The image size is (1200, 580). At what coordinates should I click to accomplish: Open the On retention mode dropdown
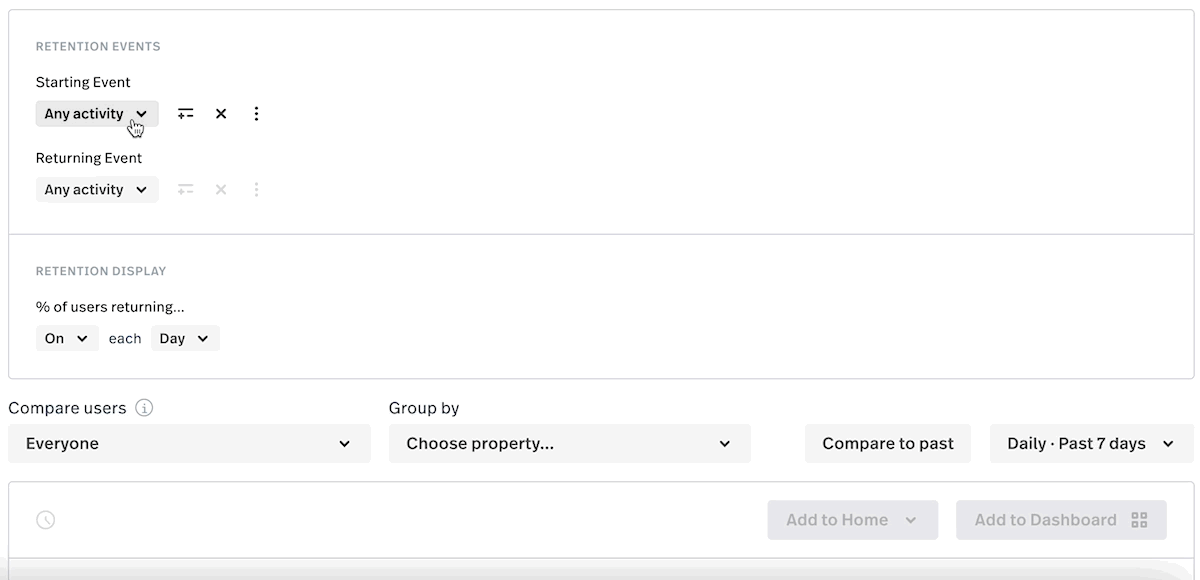[x=67, y=339]
